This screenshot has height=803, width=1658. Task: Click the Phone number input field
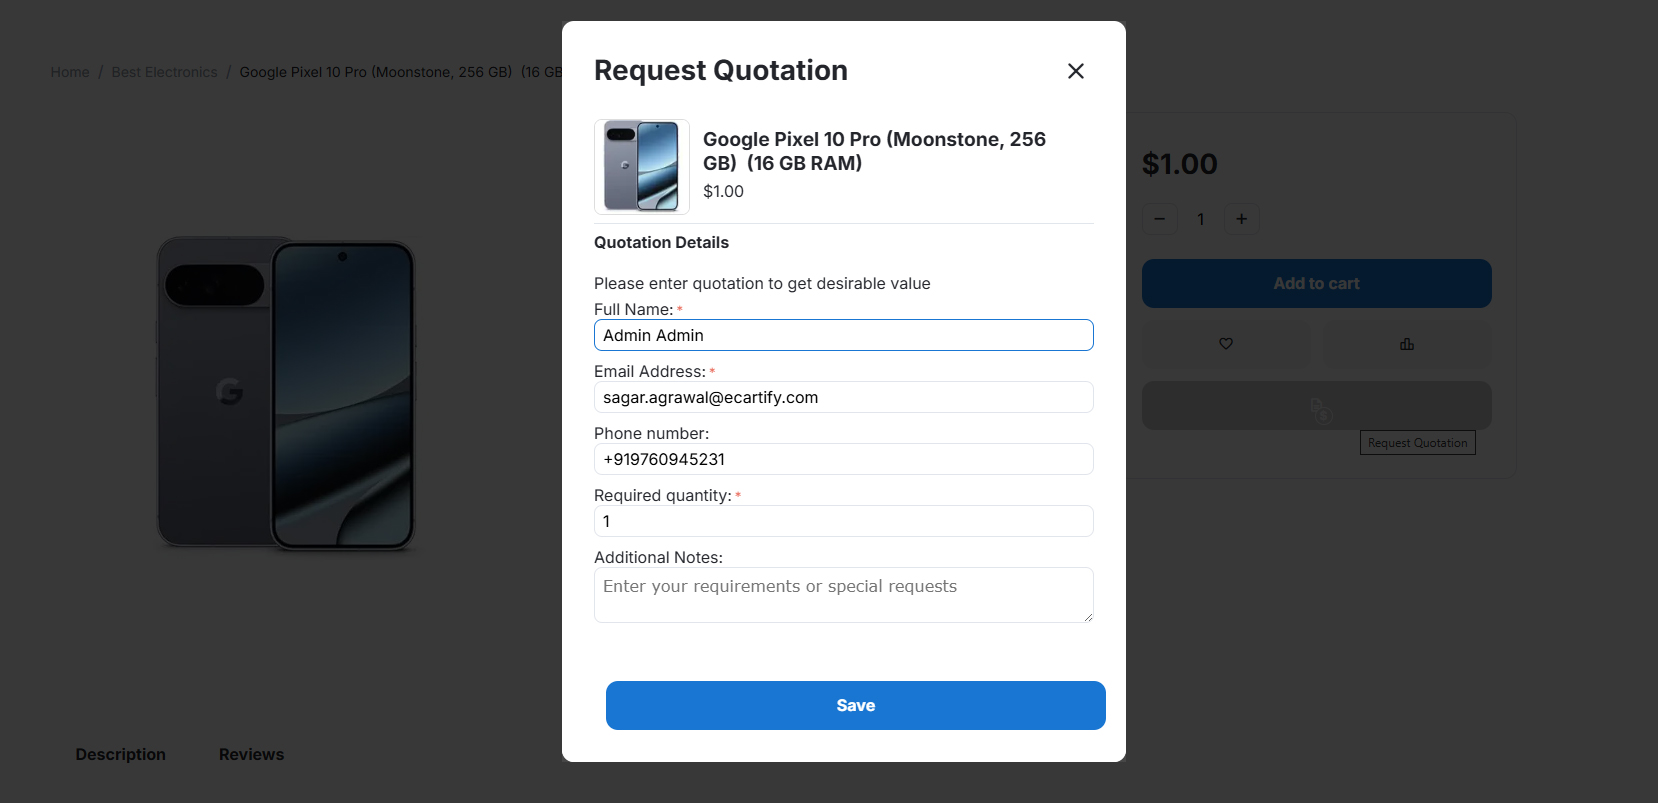(843, 460)
